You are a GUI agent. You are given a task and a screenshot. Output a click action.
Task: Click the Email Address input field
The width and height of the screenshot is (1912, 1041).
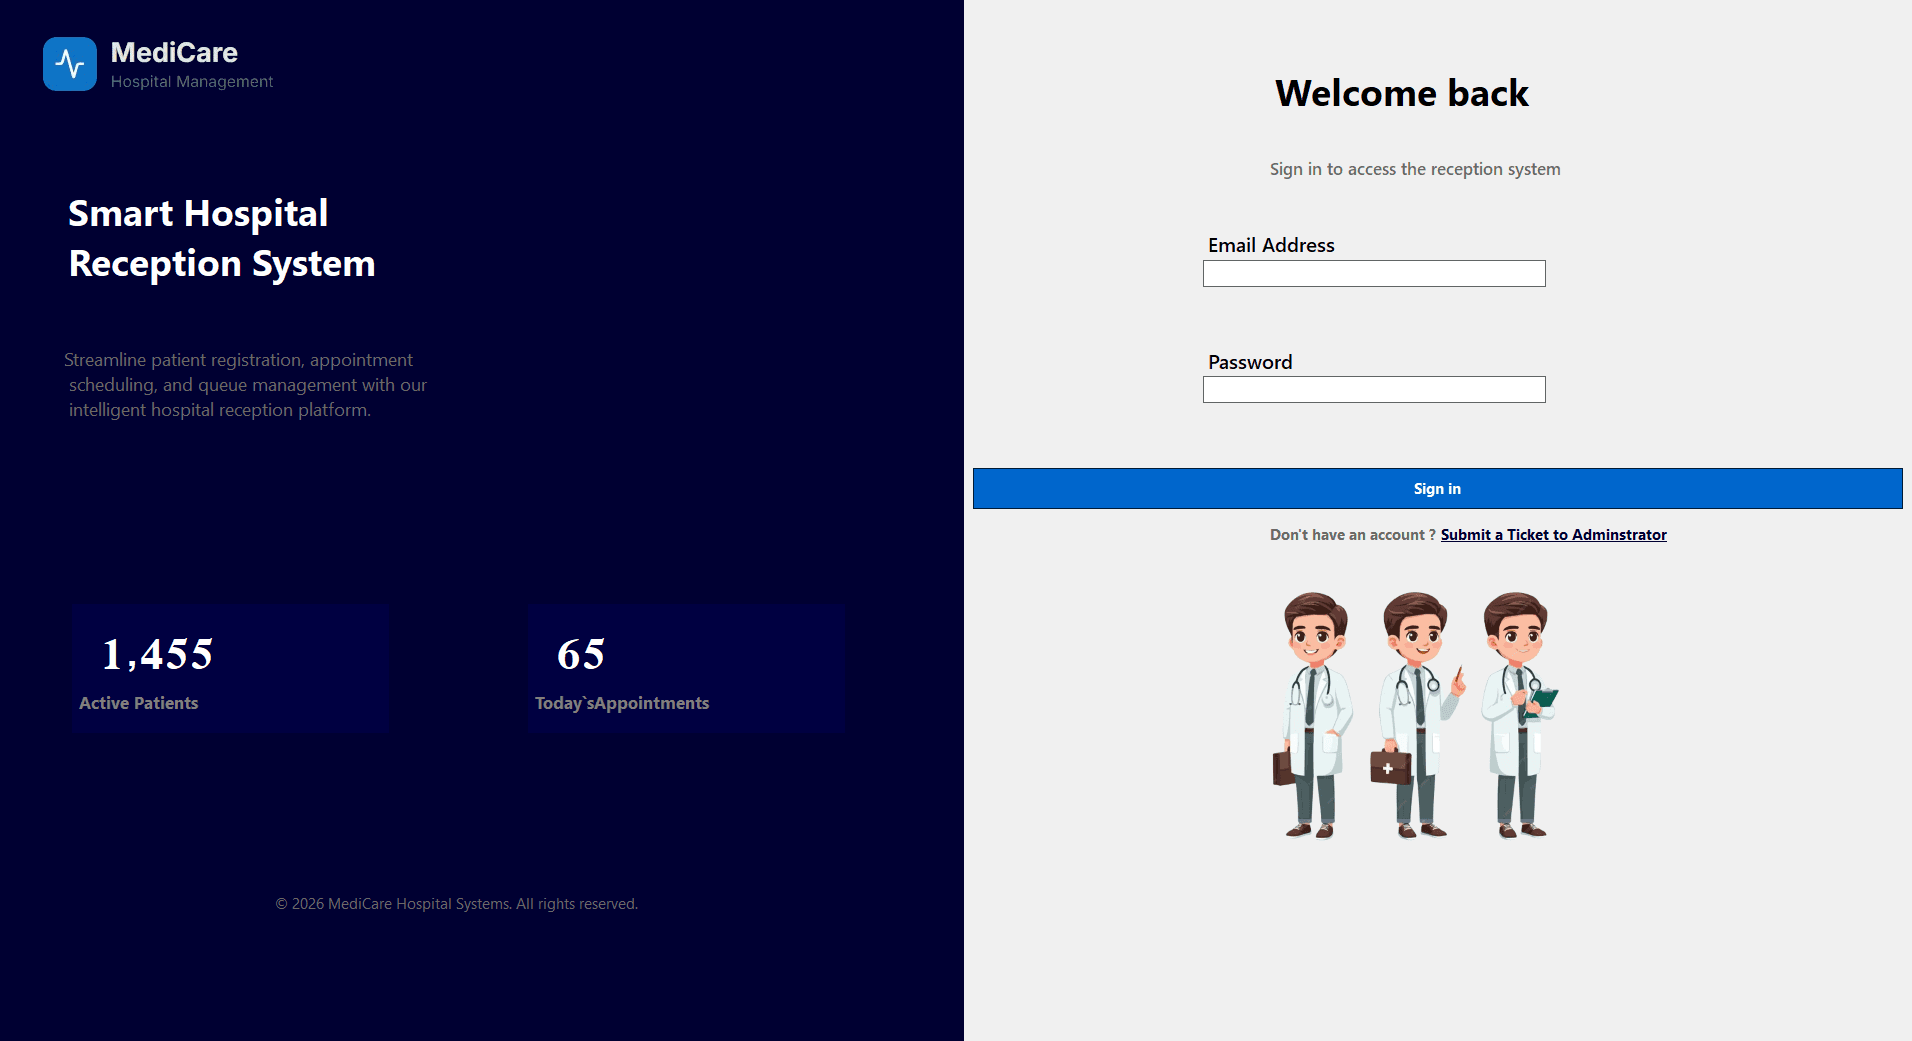[1374, 273]
